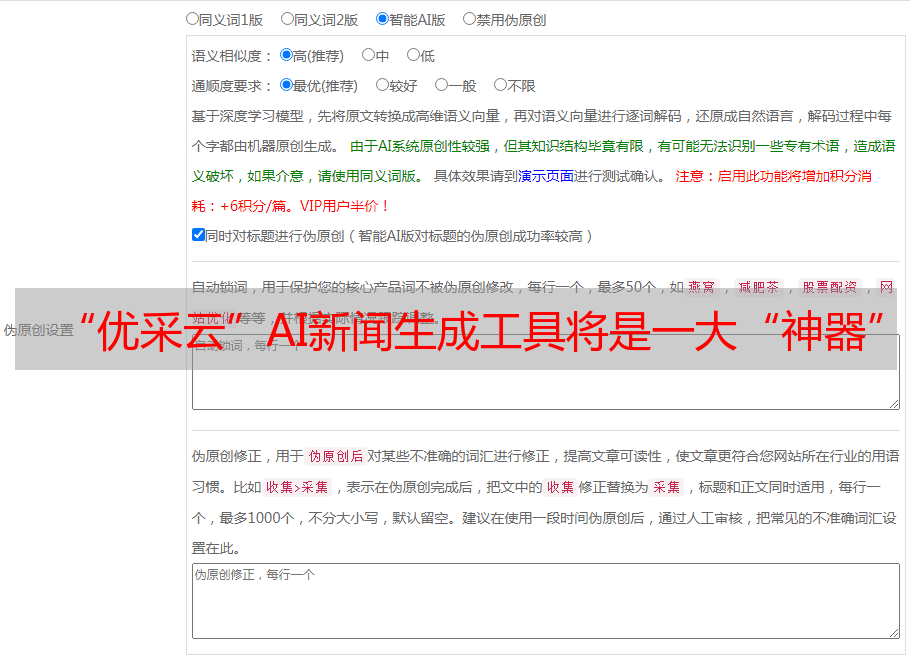The image size is (911, 658).
Task: Click the 语义相似度 label
Action: pos(232,56)
